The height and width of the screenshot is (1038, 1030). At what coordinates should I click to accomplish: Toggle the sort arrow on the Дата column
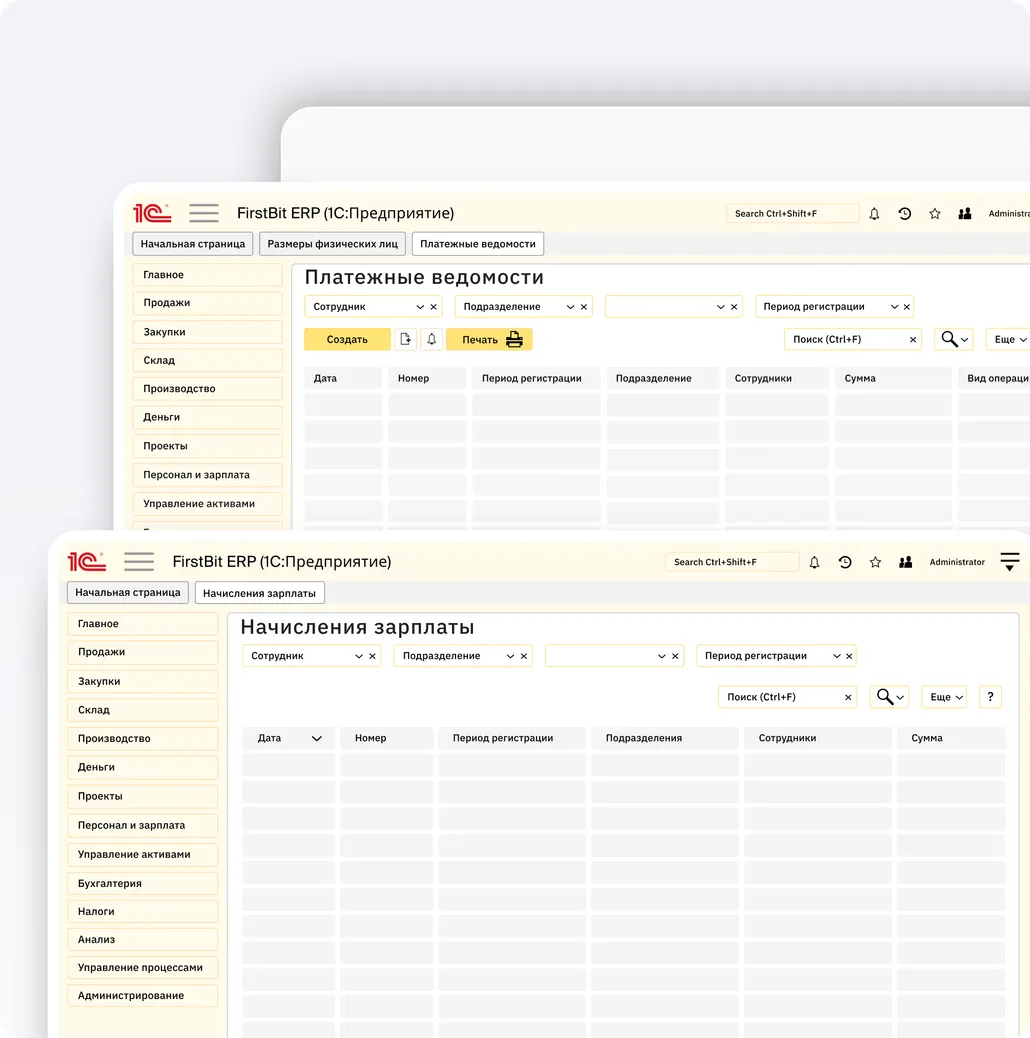pyautogui.click(x=317, y=739)
